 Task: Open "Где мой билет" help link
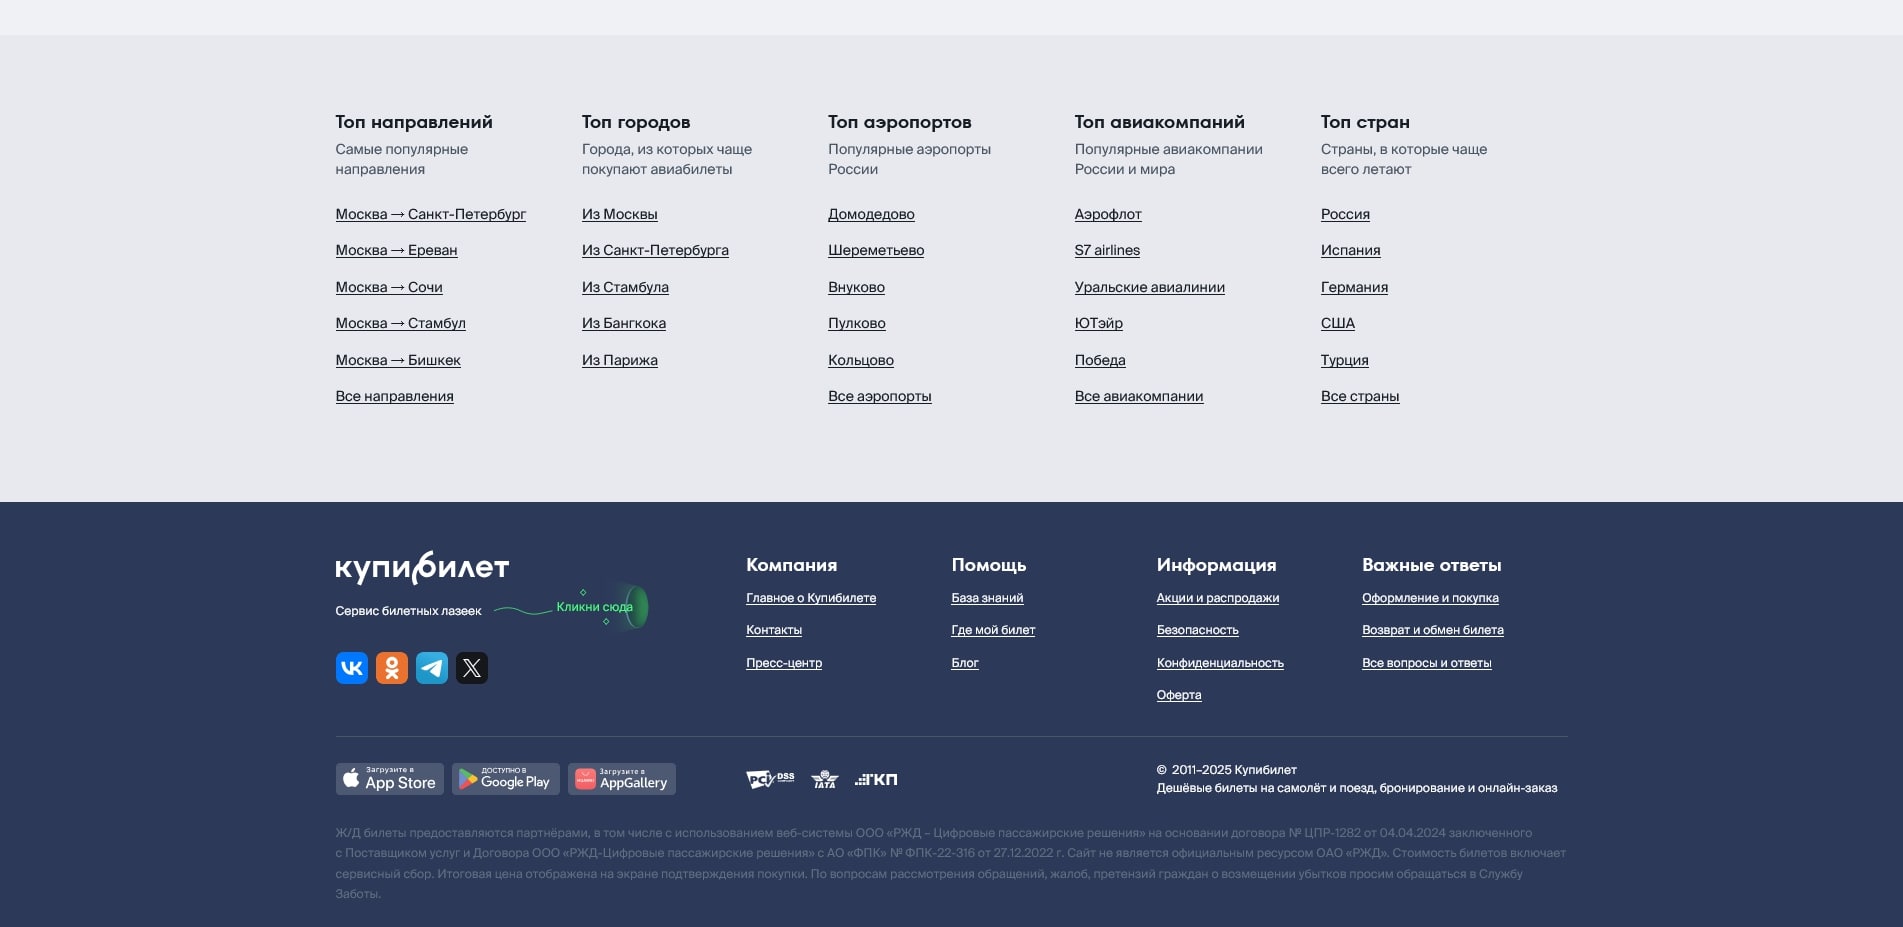point(993,630)
